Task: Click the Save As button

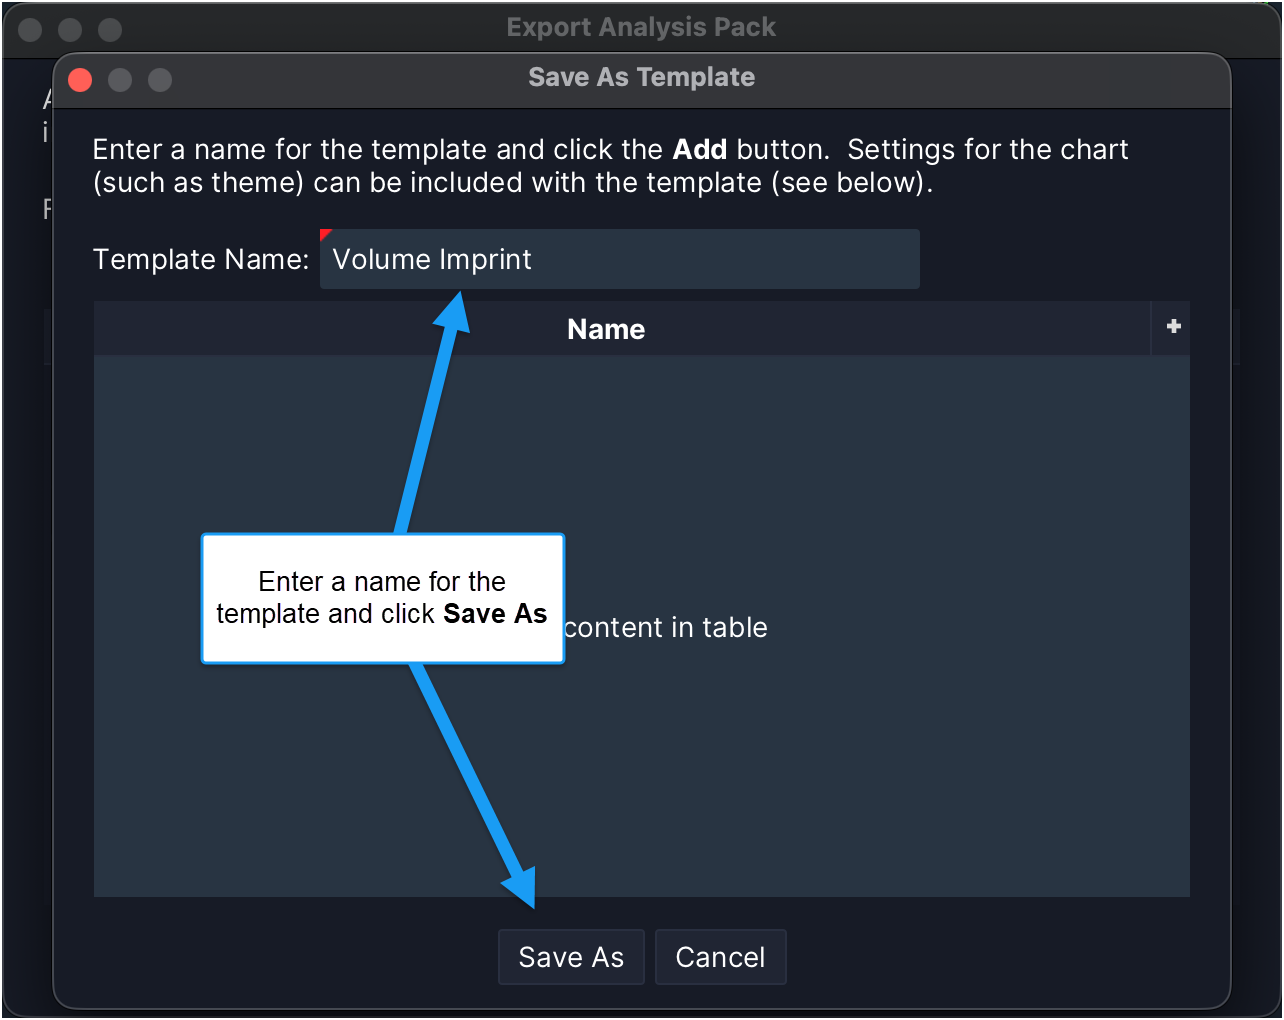Action: (571, 957)
